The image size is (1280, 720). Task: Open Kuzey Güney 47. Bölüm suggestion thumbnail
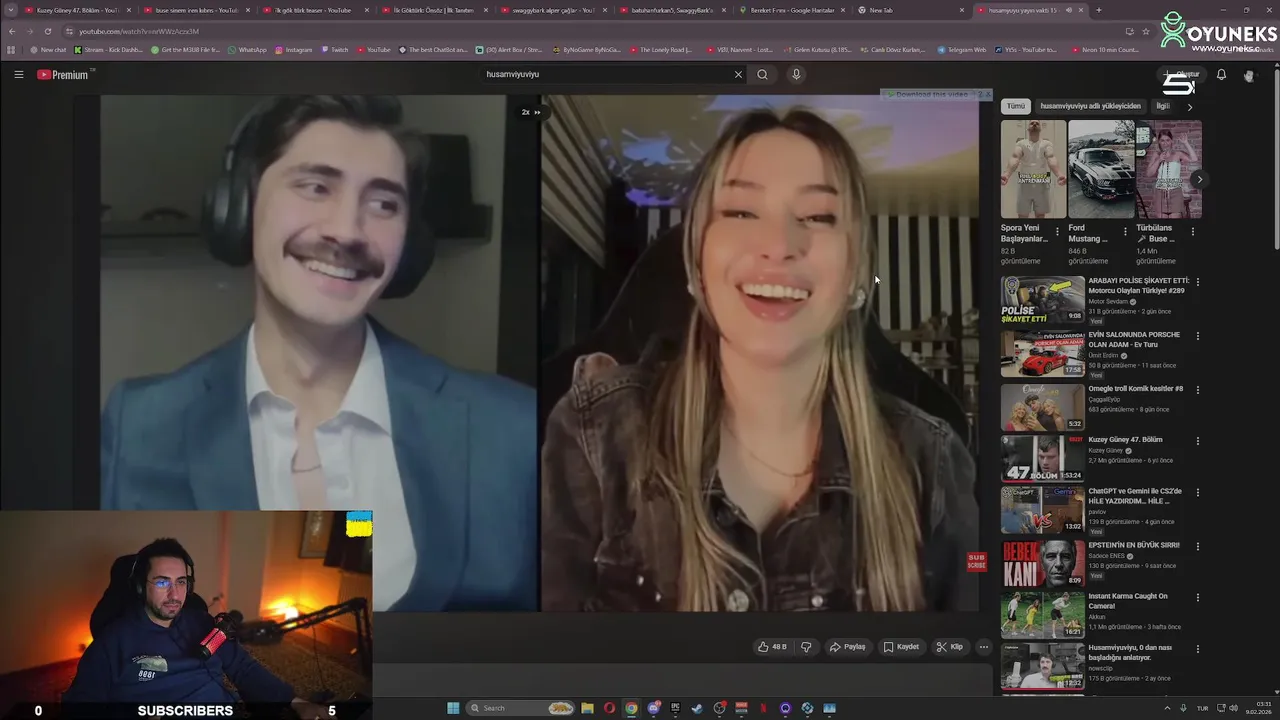pyautogui.click(x=1043, y=458)
